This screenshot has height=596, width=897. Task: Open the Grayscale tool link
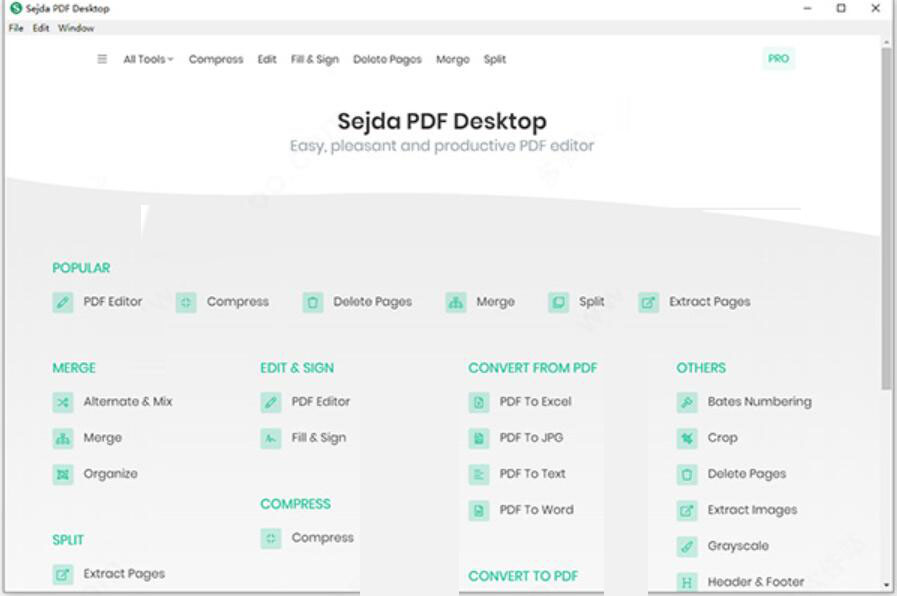pyautogui.click(x=738, y=546)
